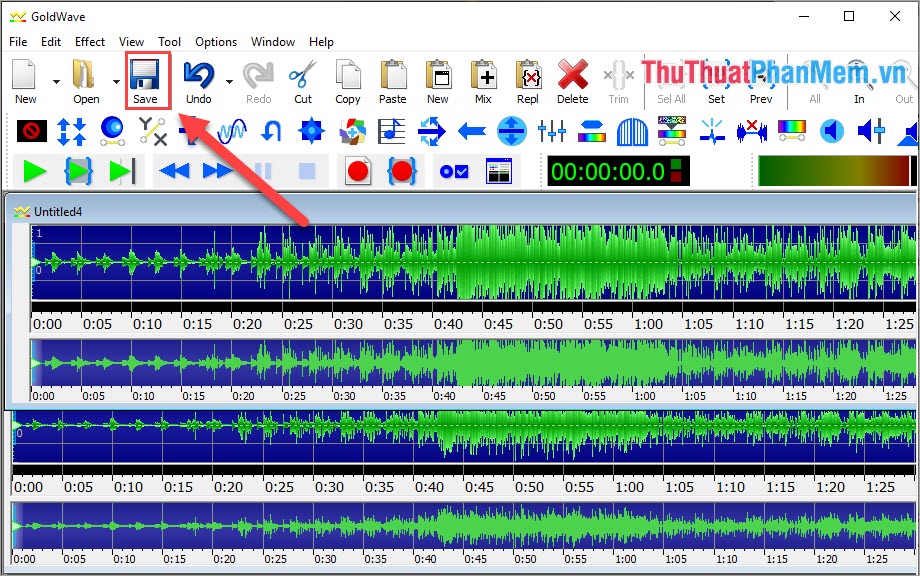Open the Effect menu
The width and height of the screenshot is (920, 576).
point(89,41)
